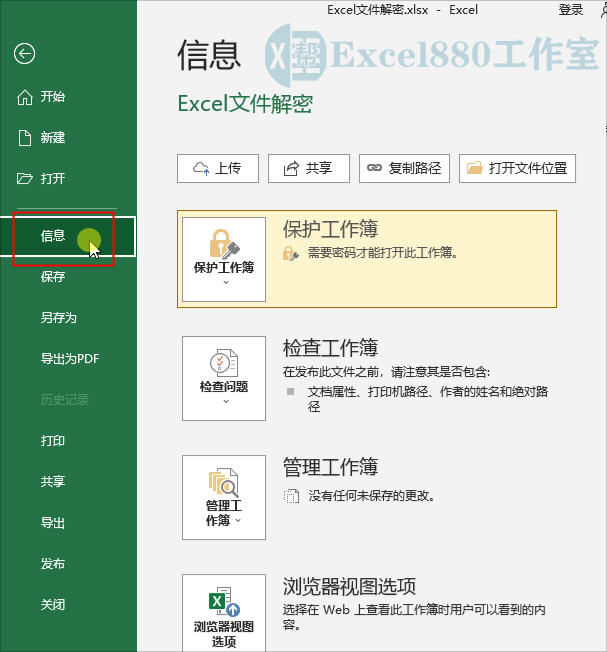
Task: Click the 保护工作簿 section heading
Action: pos(330,229)
